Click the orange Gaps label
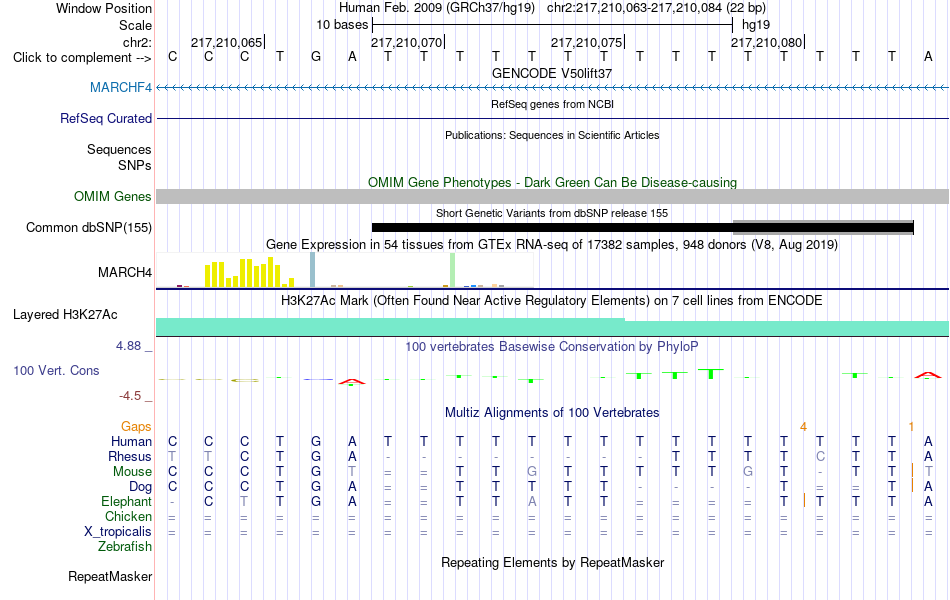Viewport: 950px width, 600px height. (x=136, y=427)
